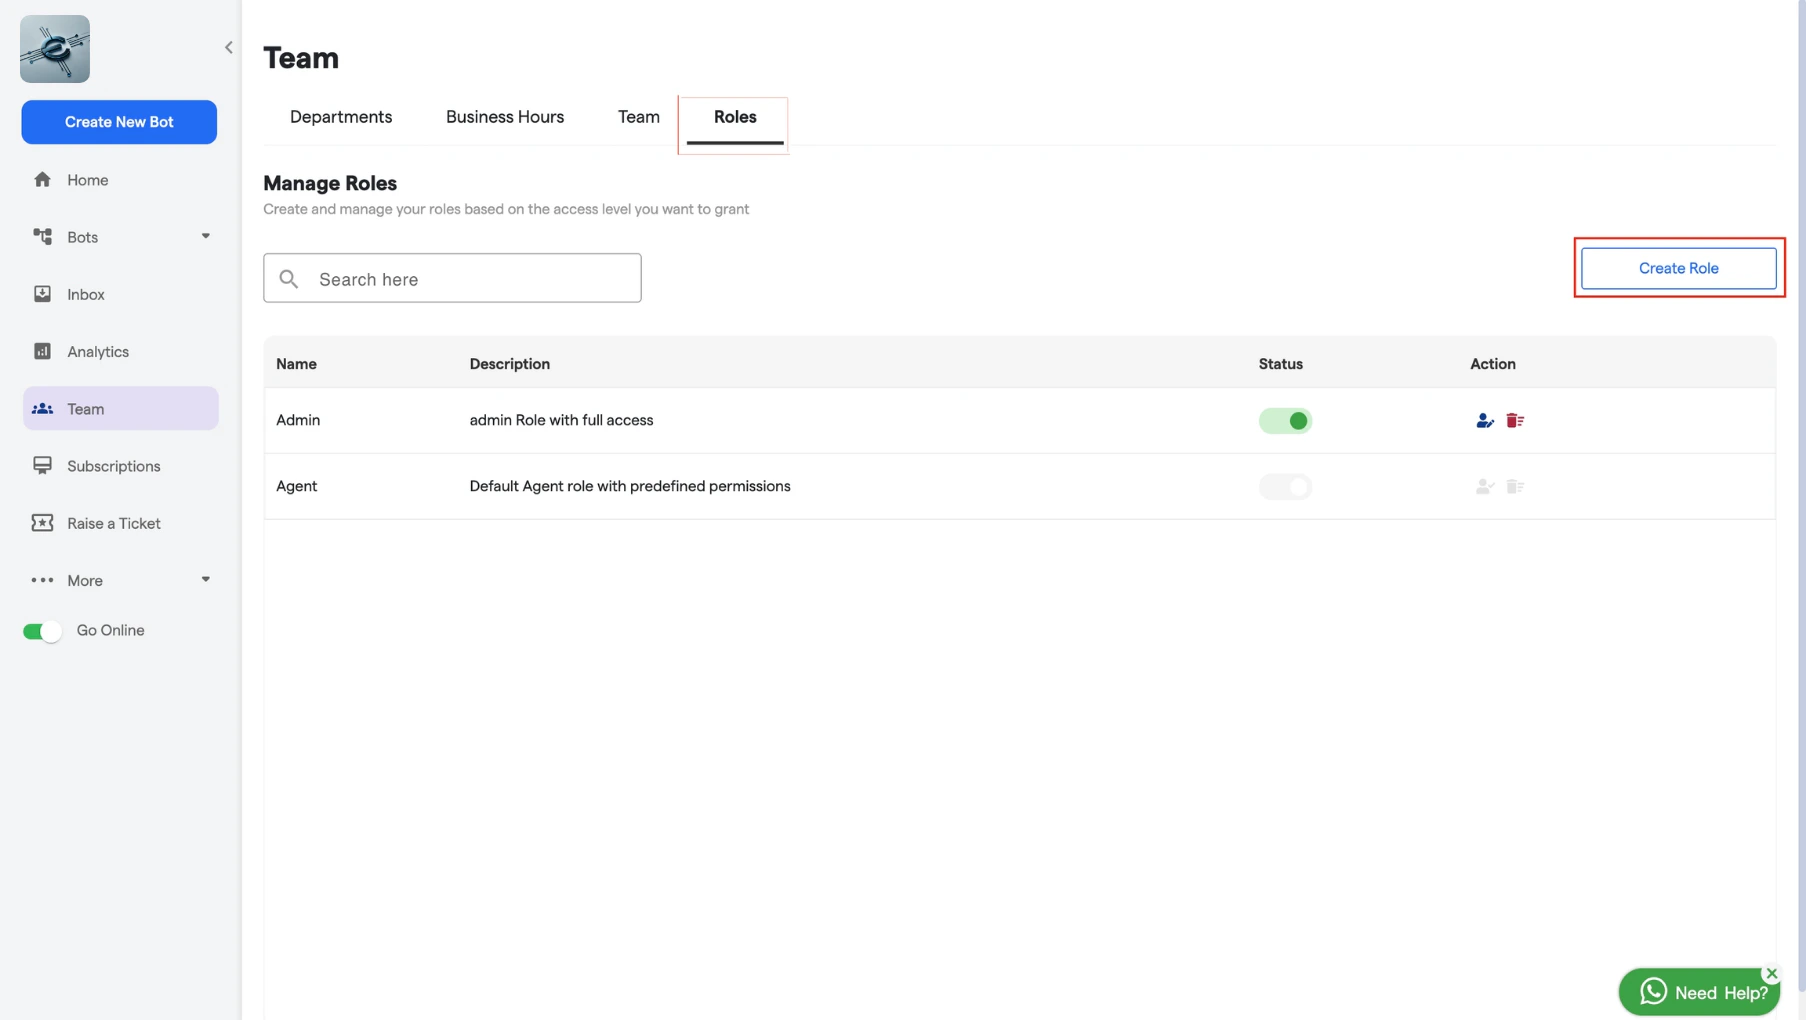Dismiss the Need Help widget

(1772, 973)
